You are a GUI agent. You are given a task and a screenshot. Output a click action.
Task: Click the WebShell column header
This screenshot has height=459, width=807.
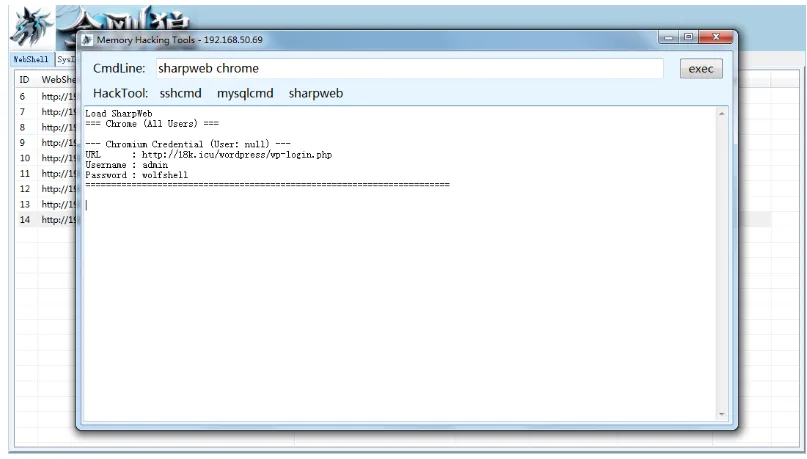pyautogui.click(x=58, y=80)
